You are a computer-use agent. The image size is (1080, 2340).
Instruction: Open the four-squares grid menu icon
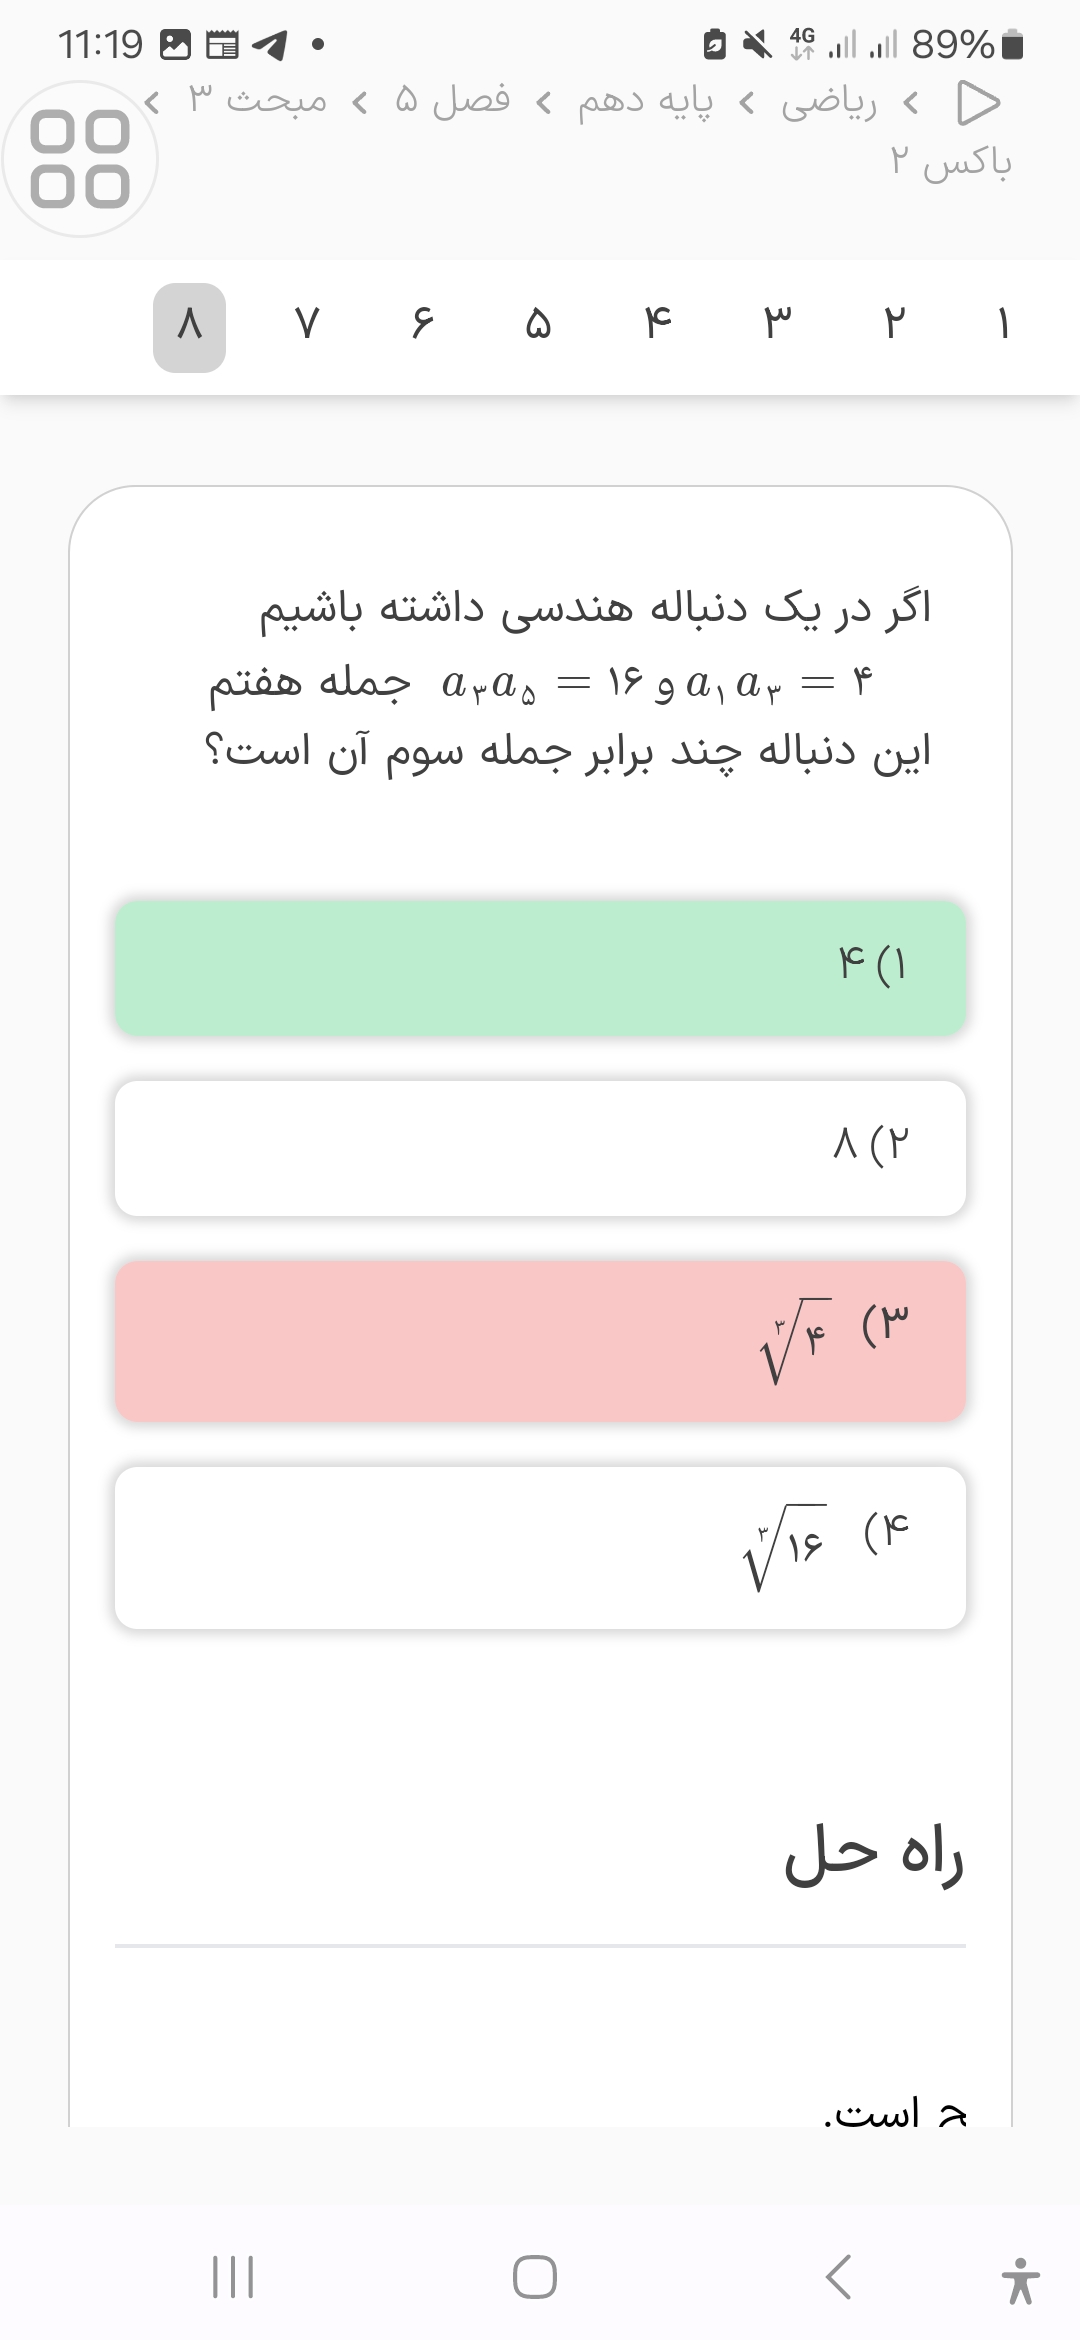80,159
